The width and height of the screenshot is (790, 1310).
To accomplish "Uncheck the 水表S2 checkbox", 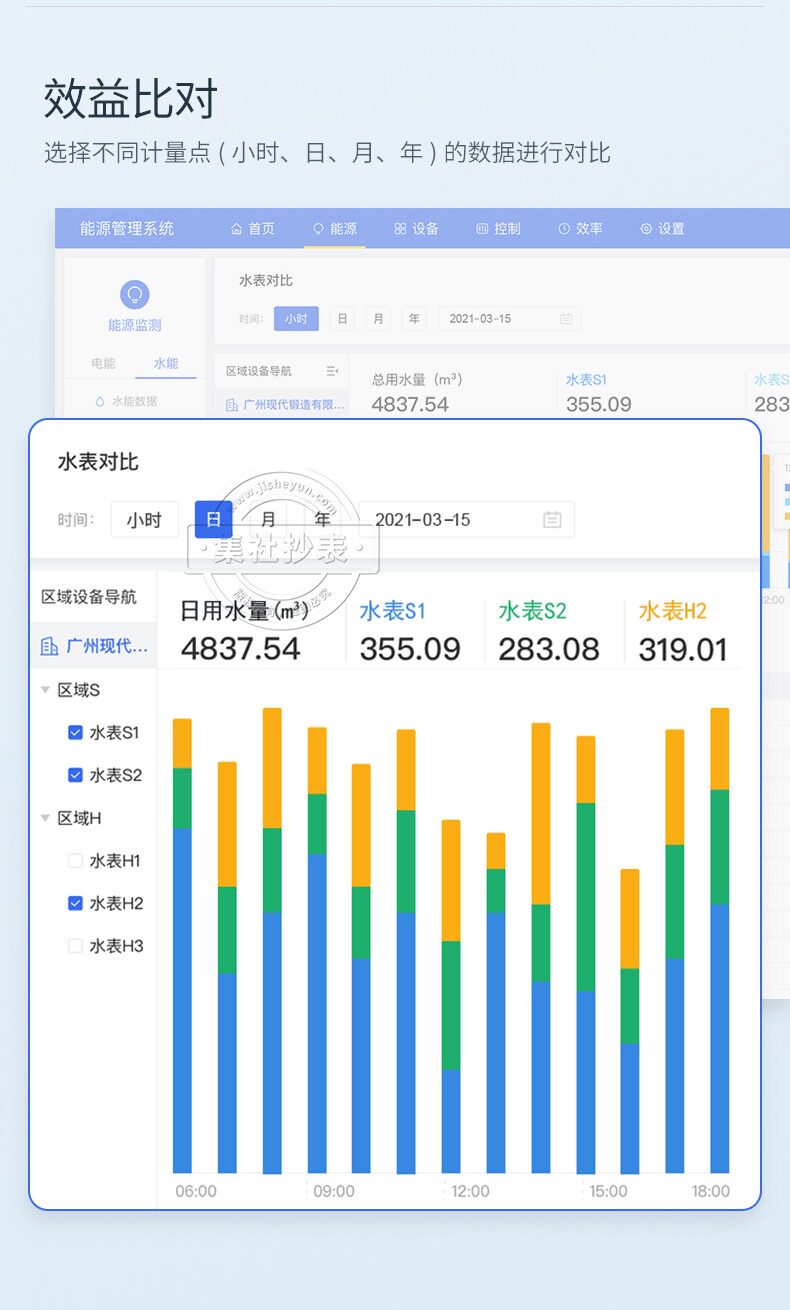I will point(75,775).
